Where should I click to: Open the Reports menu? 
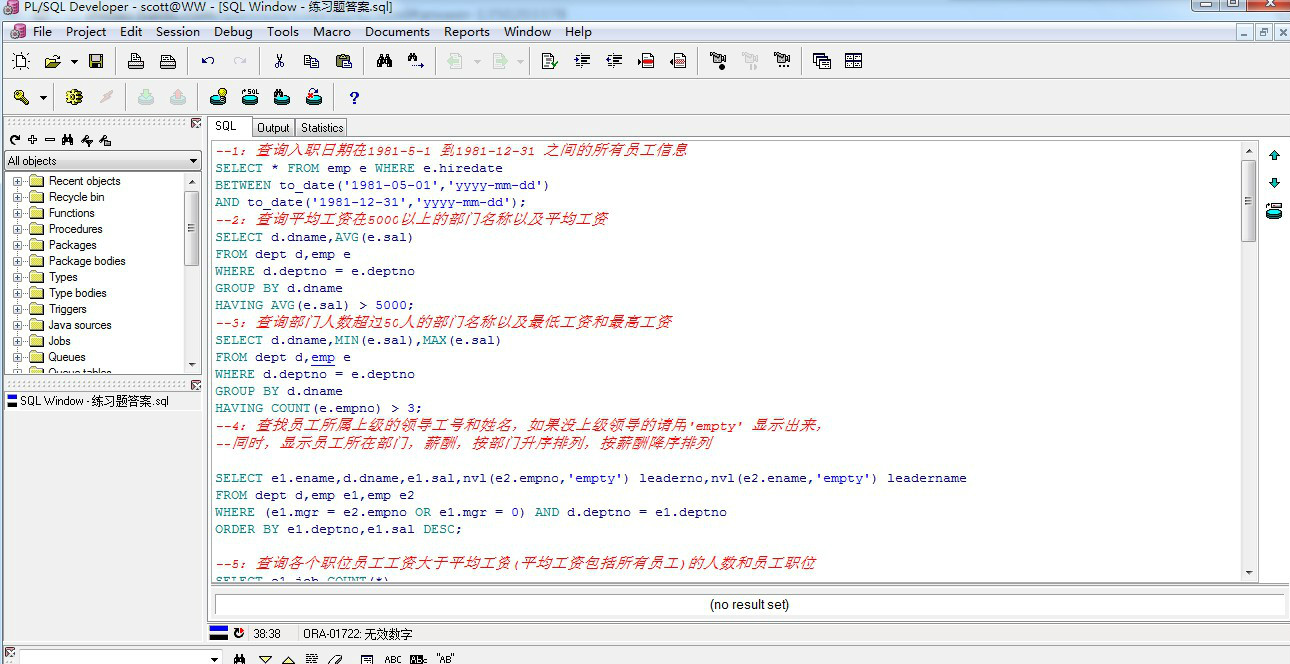click(x=467, y=31)
